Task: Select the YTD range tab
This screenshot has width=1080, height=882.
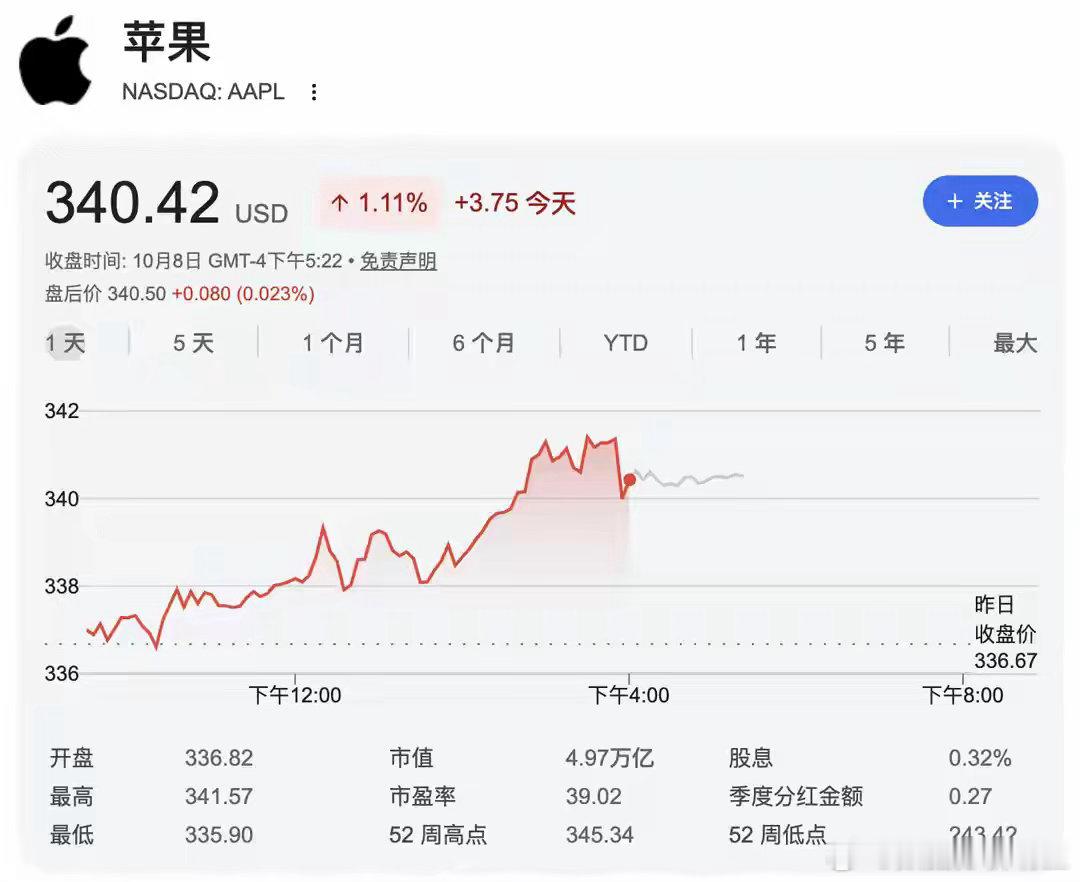Action: pos(625,343)
